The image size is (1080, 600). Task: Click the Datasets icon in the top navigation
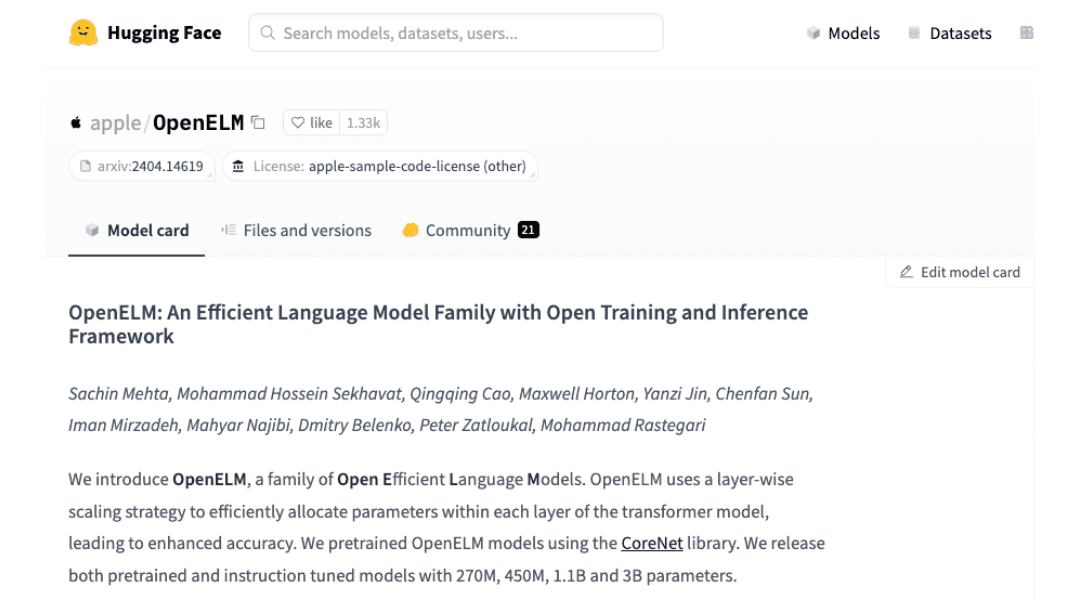914,33
